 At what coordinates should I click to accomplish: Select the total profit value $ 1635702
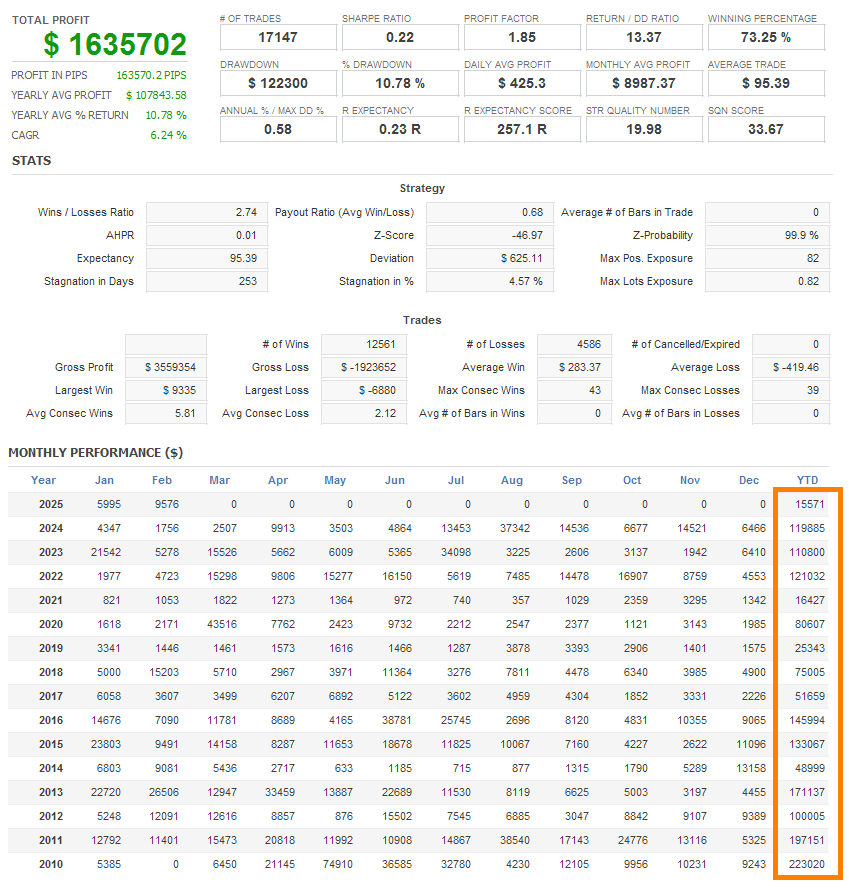115,44
